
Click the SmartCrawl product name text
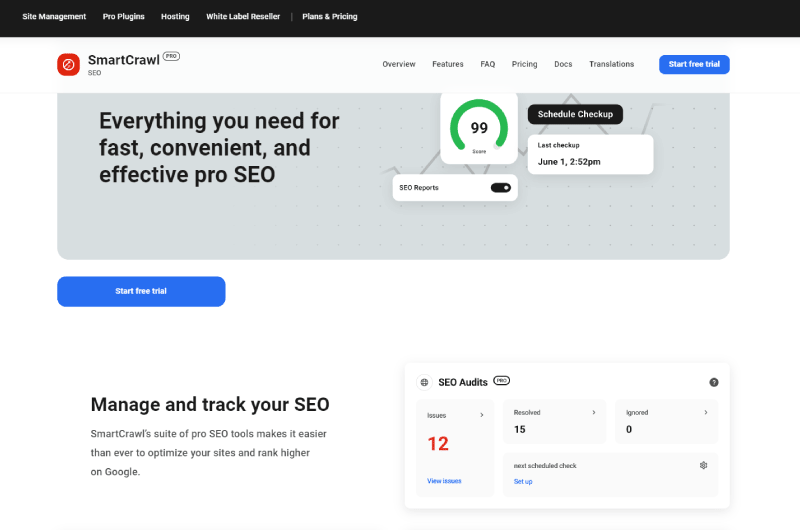point(124,60)
